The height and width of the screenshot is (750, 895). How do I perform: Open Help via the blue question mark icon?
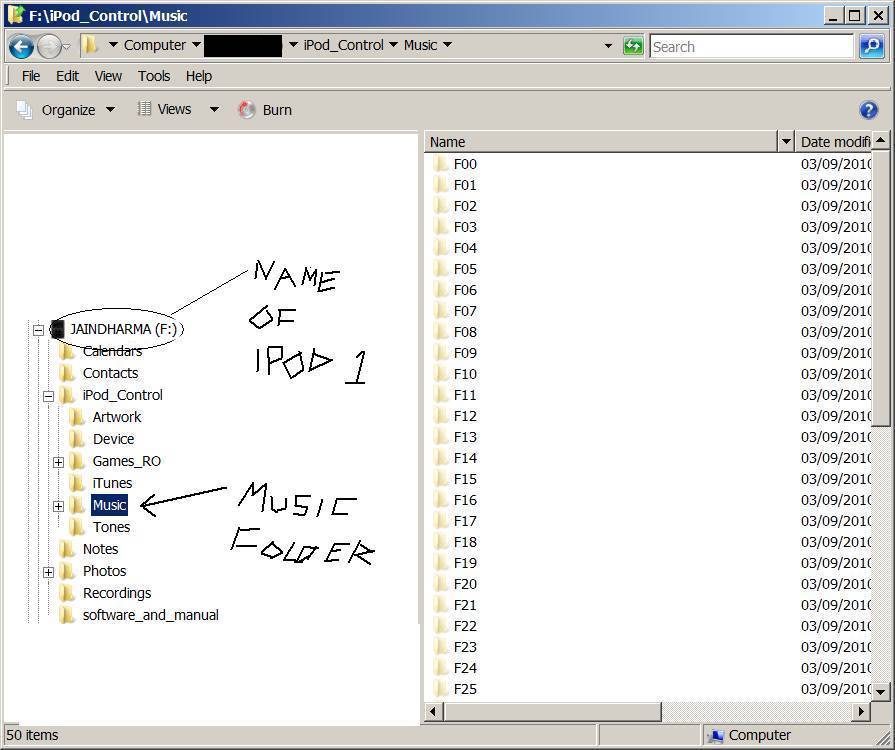pos(868,110)
